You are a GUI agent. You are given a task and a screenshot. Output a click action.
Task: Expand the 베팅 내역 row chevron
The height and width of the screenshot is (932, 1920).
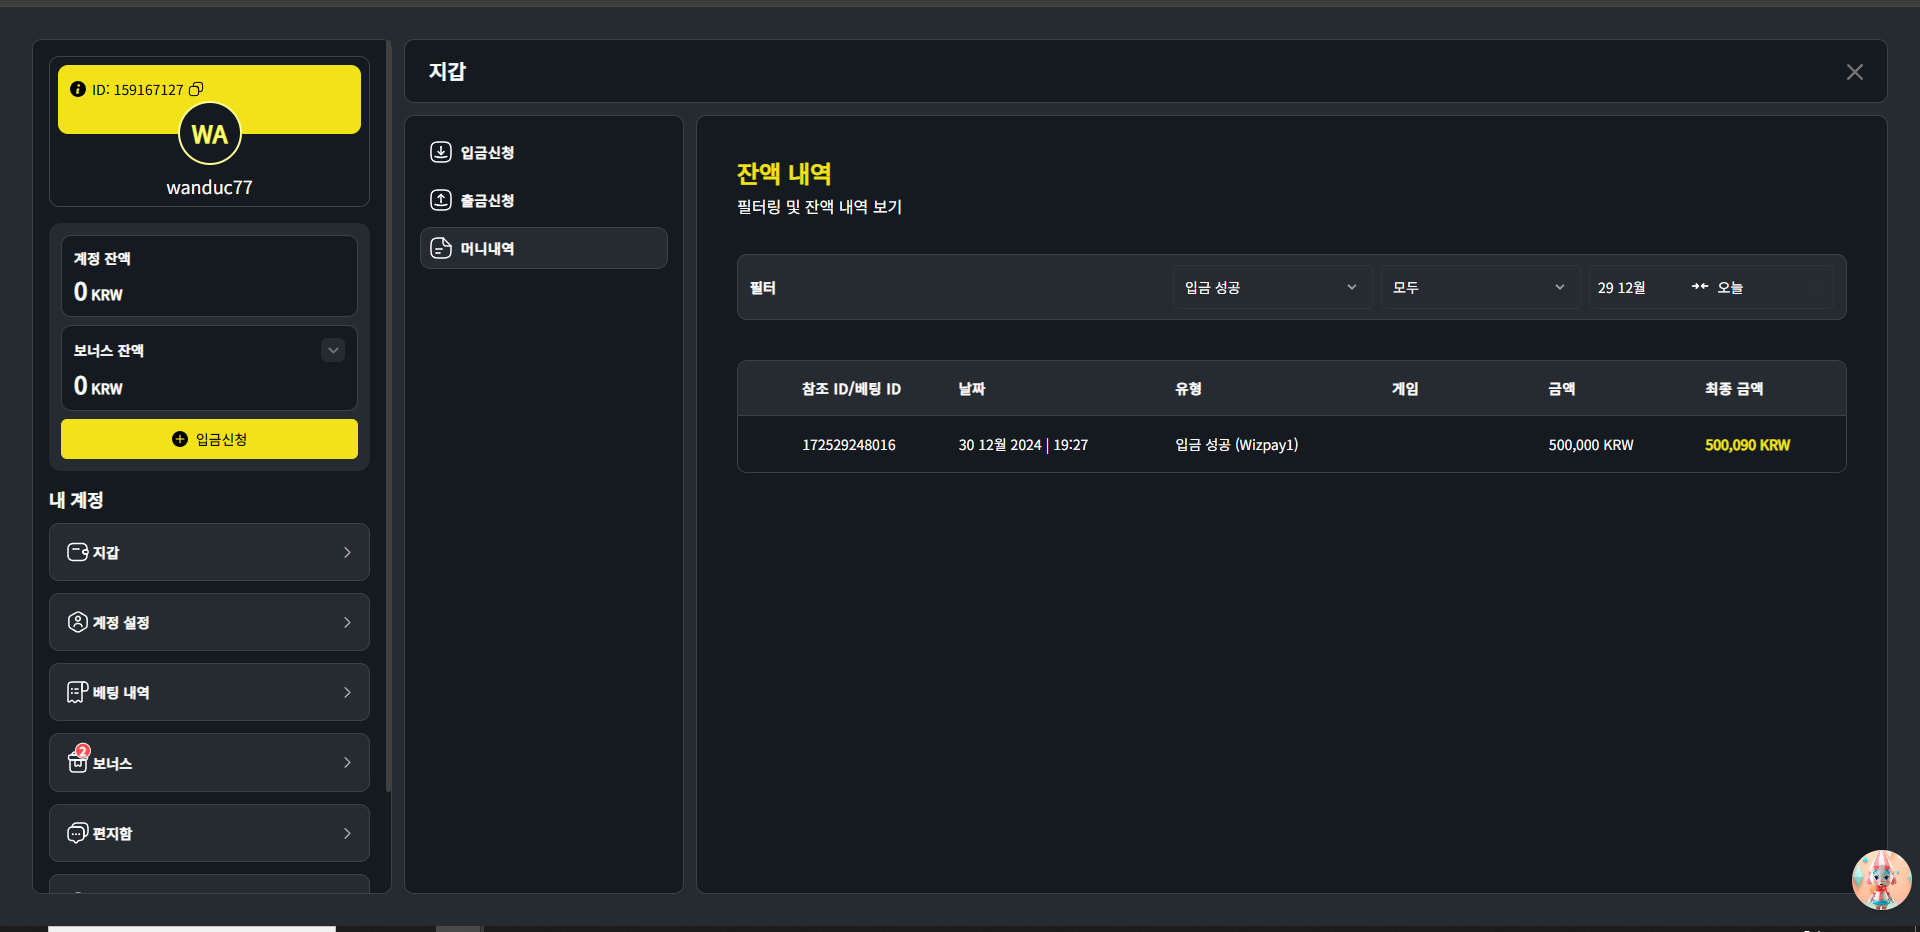coord(347,692)
